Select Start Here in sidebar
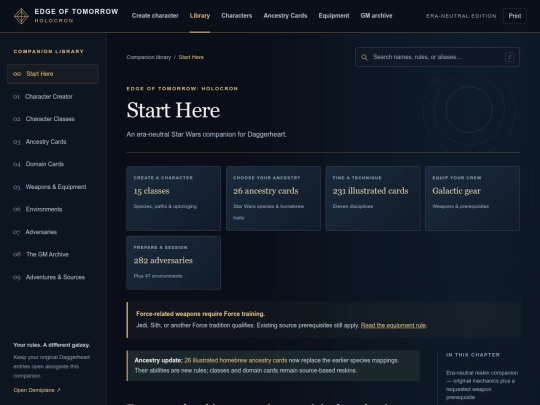 click(x=53, y=74)
